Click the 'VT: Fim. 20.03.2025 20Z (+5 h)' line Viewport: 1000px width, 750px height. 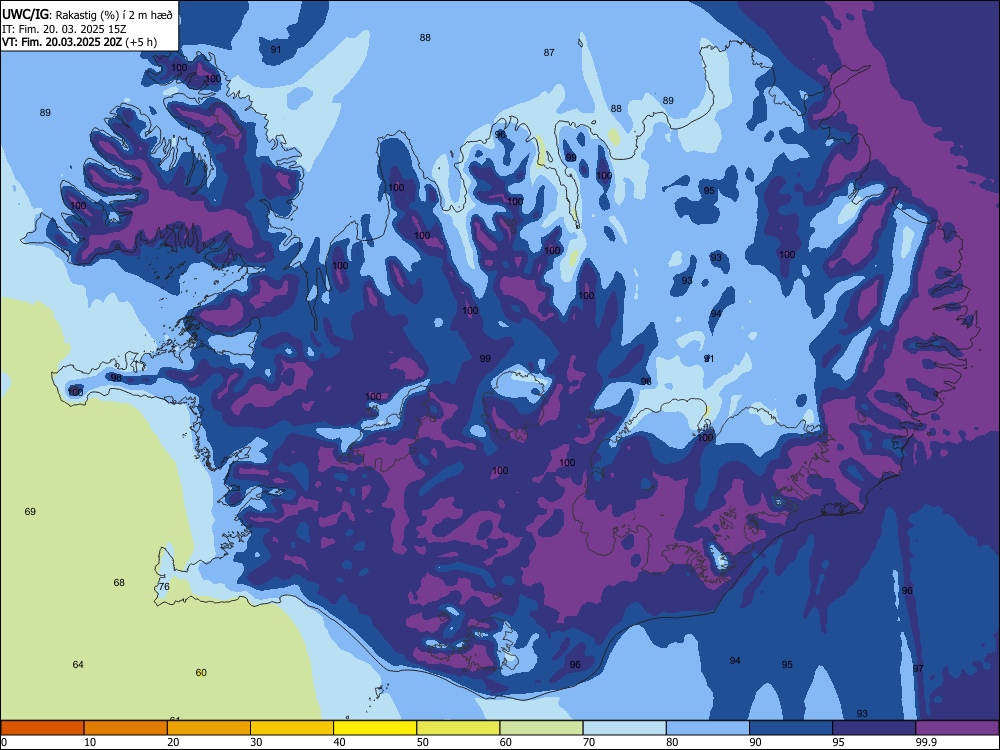[x=80, y=42]
